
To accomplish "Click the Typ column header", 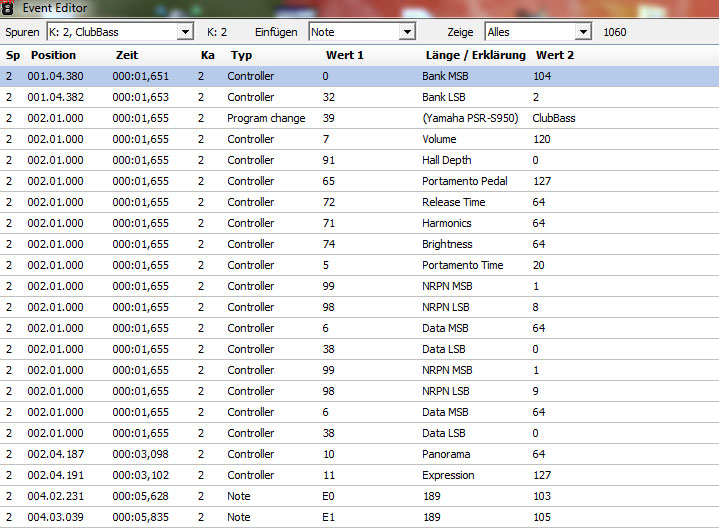I will (x=241, y=55).
